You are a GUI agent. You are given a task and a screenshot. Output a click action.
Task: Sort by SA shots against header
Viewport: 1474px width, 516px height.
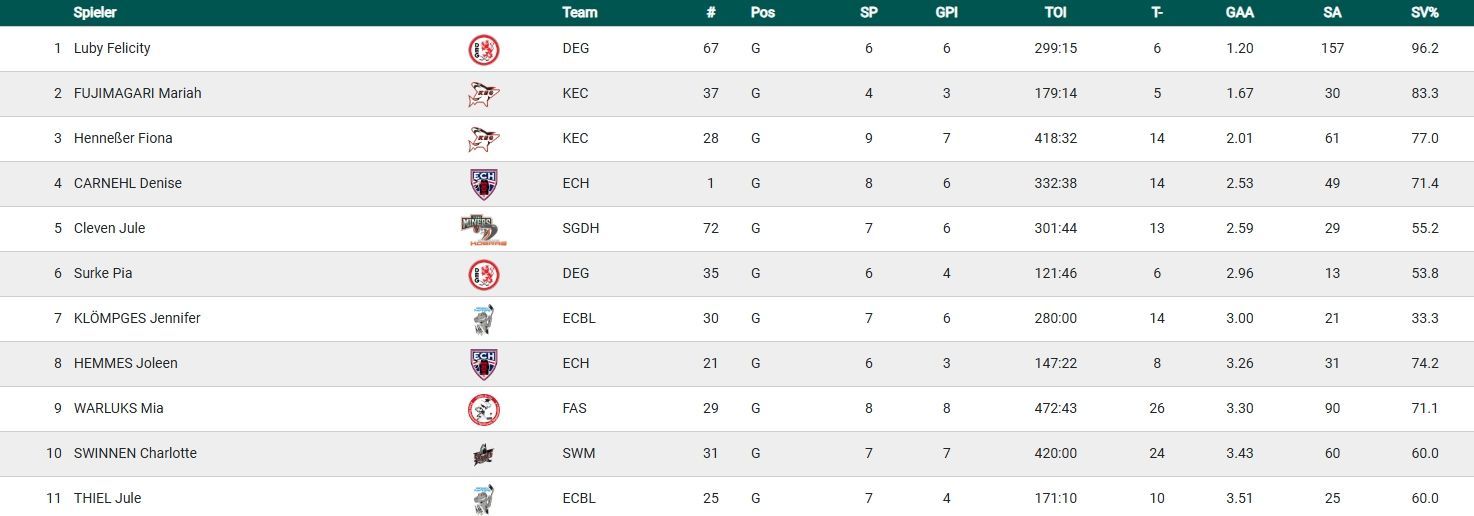click(1331, 13)
